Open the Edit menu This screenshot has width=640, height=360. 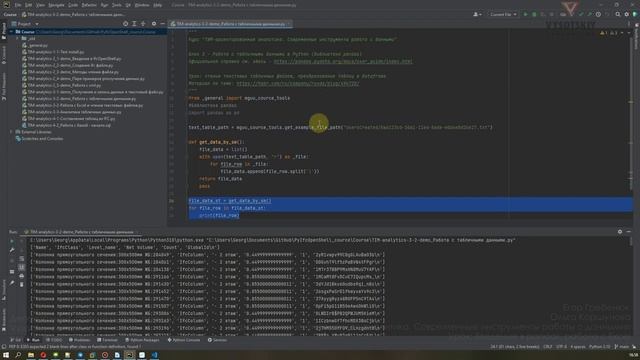pos(29,5)
